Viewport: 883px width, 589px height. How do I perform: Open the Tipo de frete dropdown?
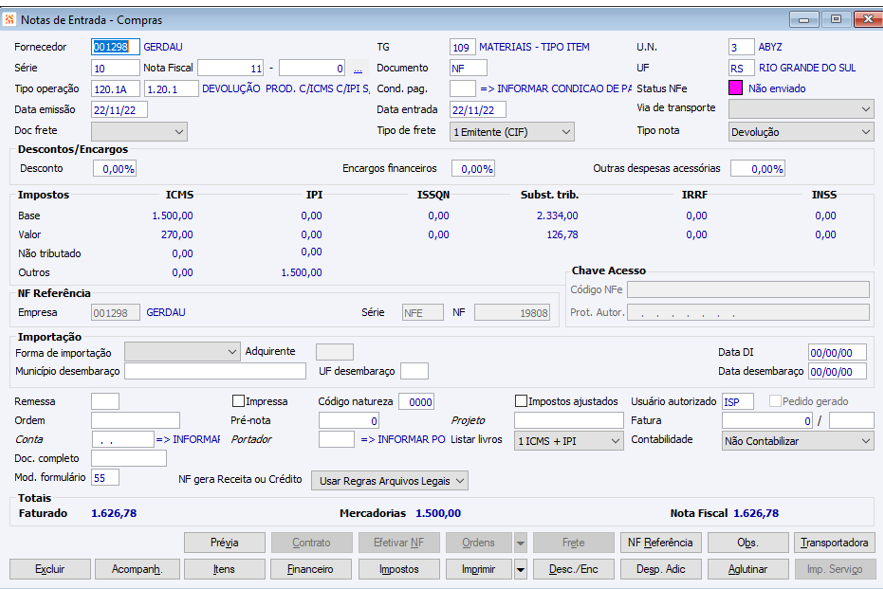pyautogui.click(x=512, y=131)
